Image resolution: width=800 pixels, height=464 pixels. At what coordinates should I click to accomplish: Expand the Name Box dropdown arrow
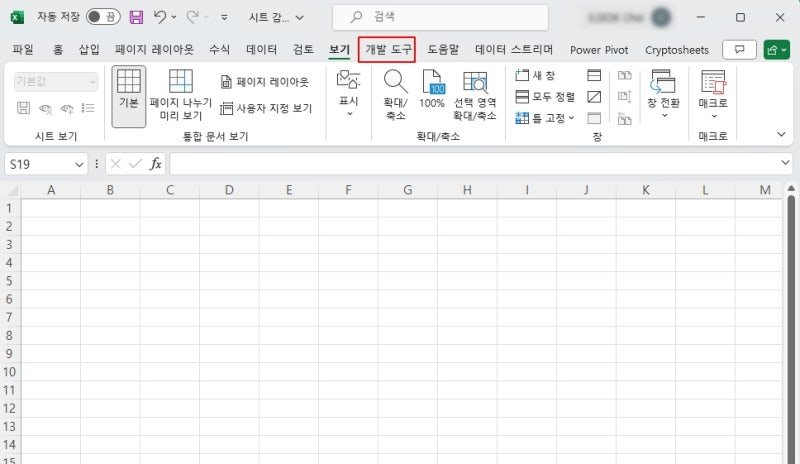(79, 164)
